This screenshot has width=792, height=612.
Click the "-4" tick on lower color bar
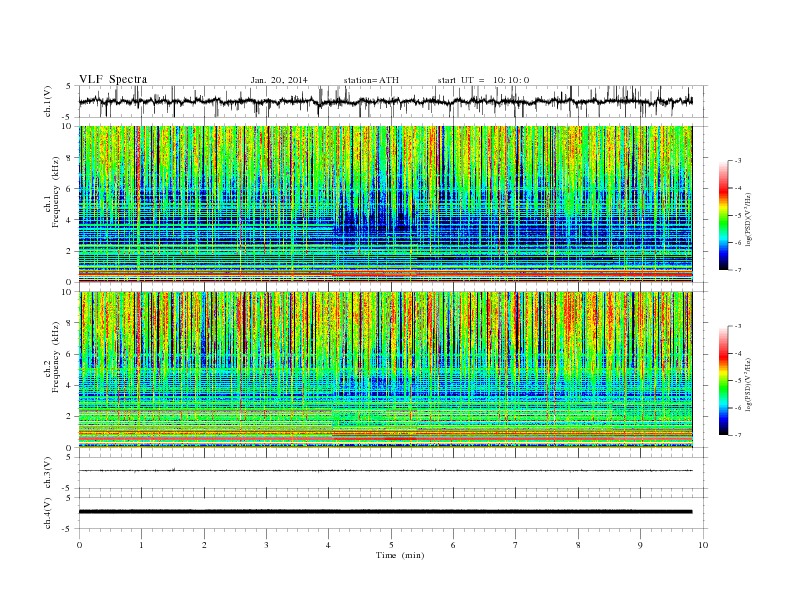click(738, 353)
